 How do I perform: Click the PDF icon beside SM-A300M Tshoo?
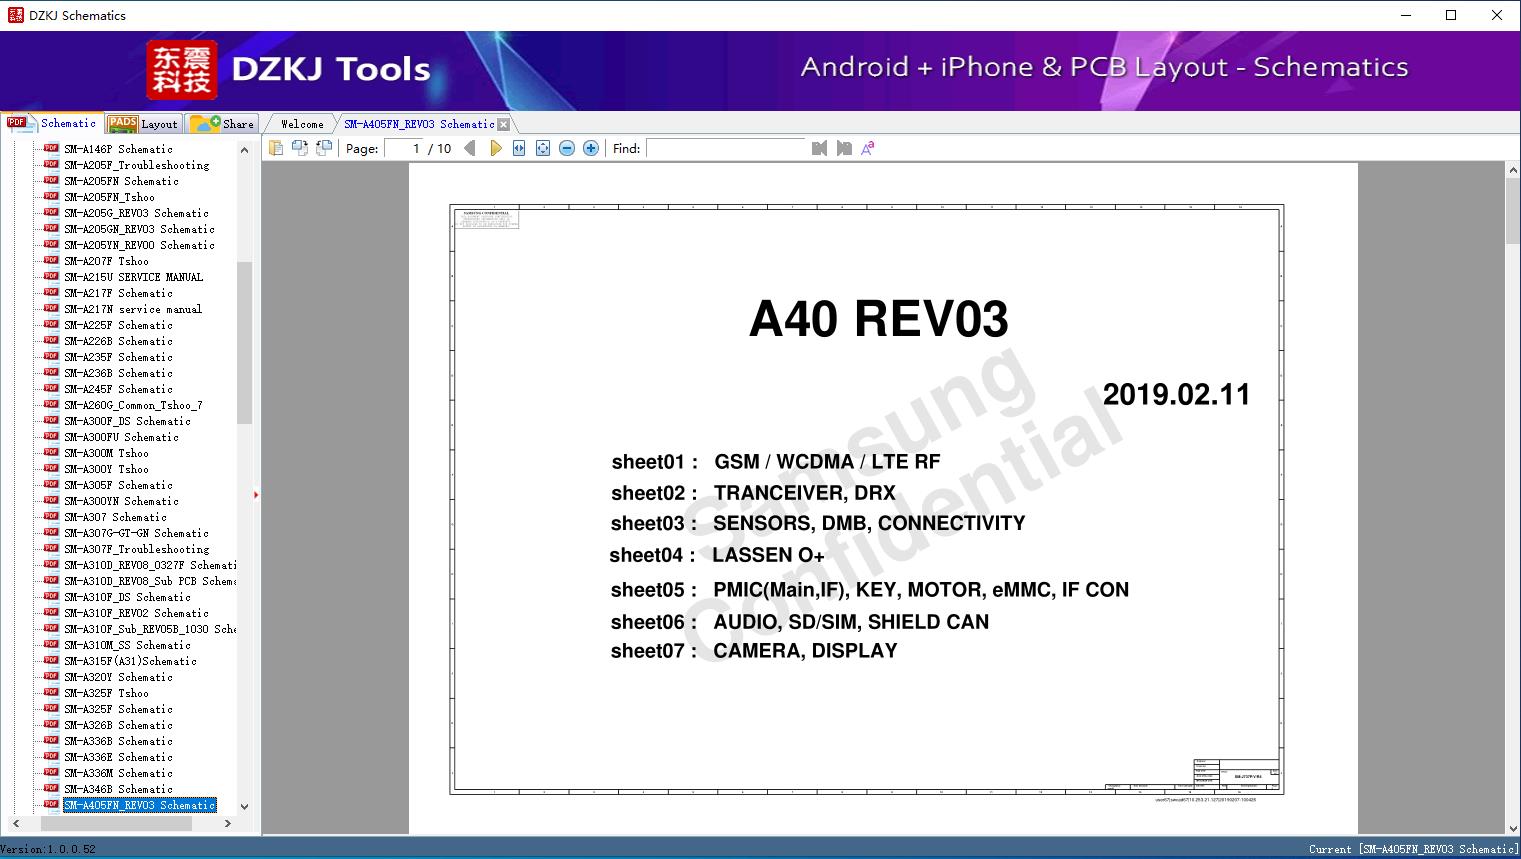tap(51, 452)
